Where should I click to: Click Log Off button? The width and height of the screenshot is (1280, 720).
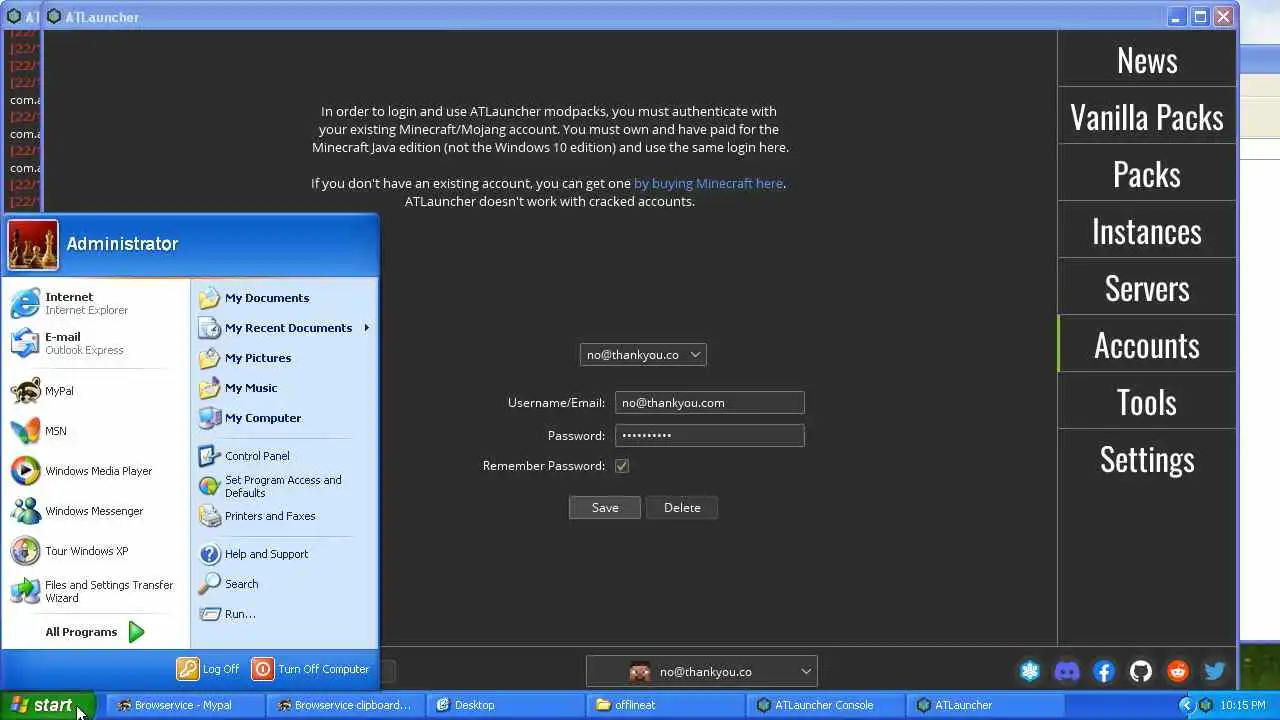point(209,669)
